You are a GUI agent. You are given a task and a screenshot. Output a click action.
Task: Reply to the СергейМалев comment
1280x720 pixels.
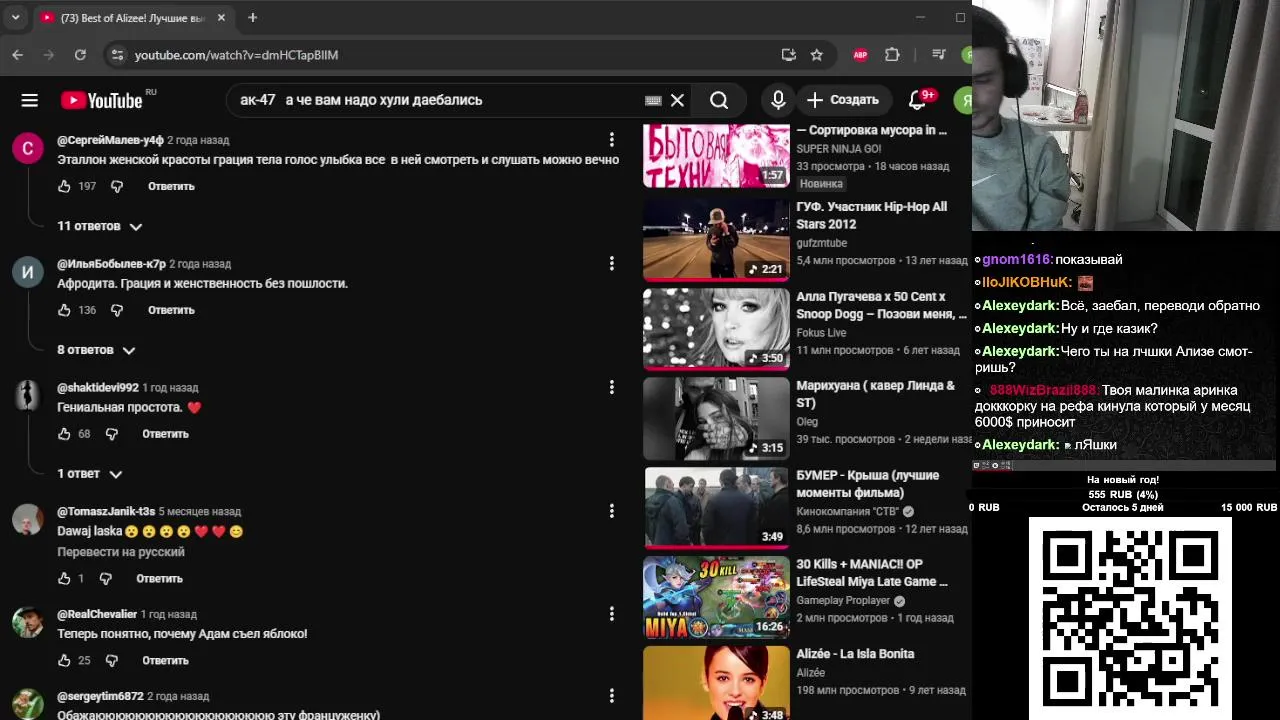171,186
